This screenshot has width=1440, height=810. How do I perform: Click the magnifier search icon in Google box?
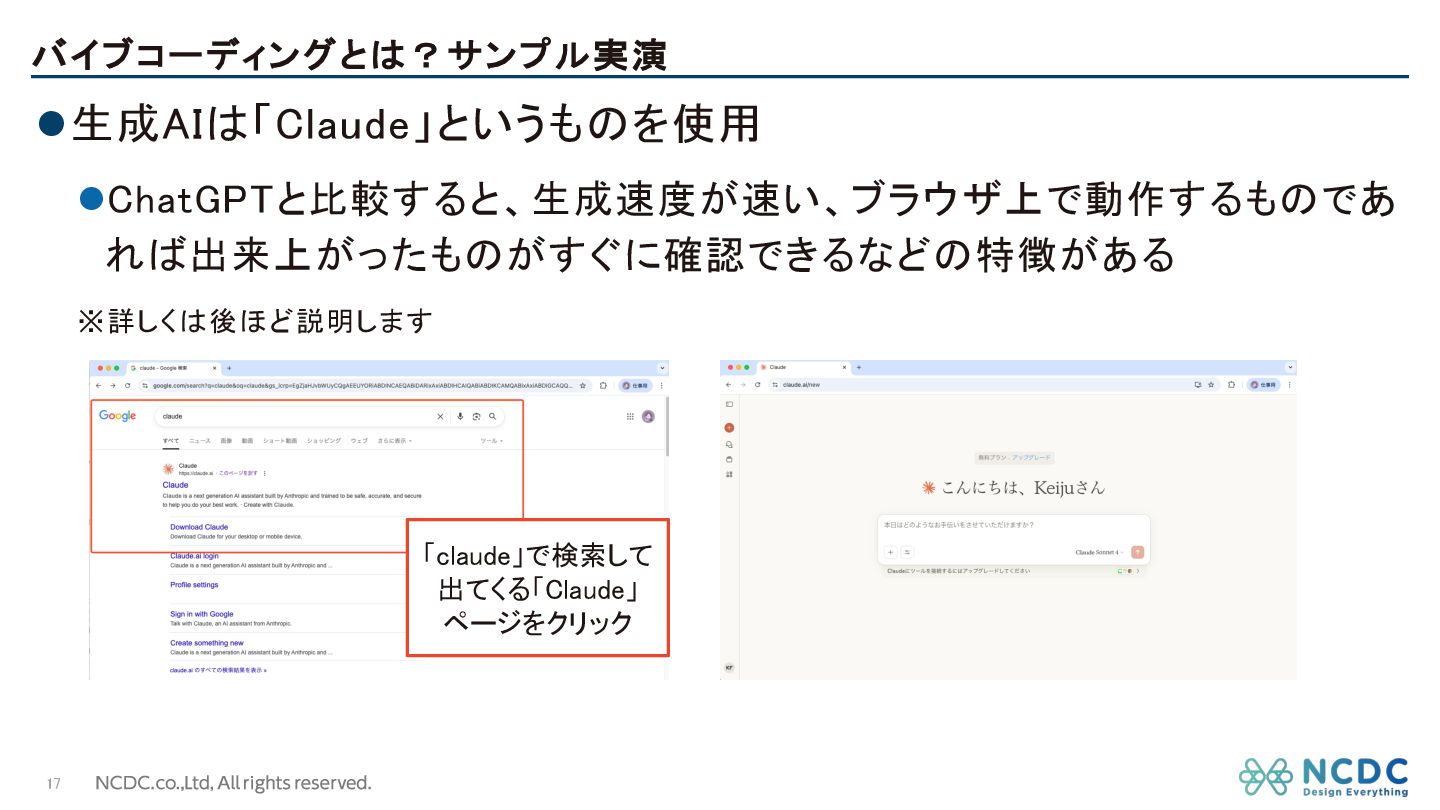pos(492,416)
